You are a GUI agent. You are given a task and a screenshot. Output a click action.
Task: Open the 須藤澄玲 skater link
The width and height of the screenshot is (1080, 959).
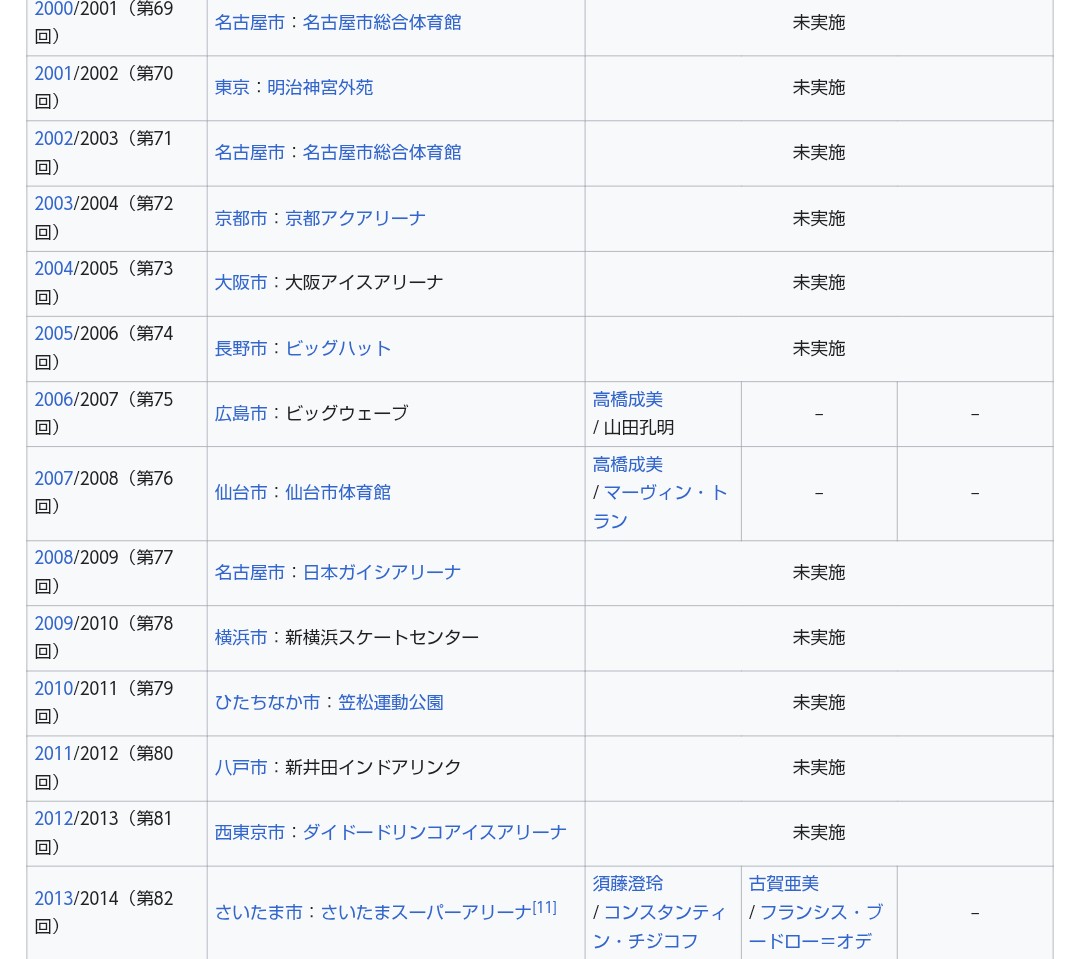[x=628, y=884]
